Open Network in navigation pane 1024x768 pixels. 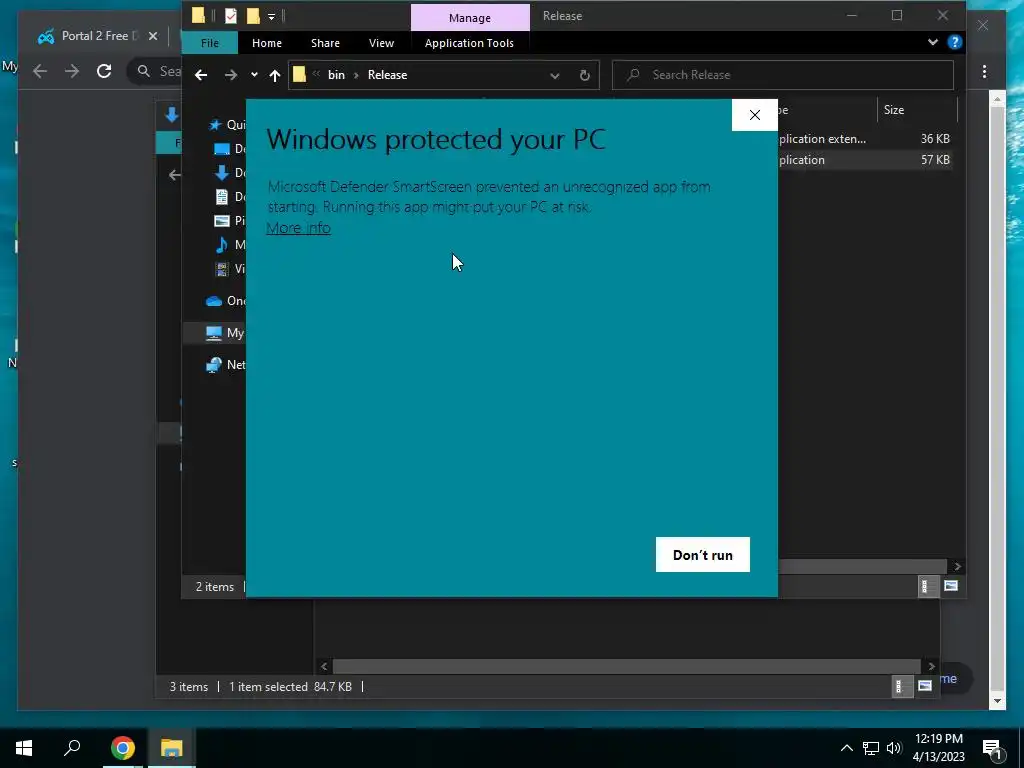tap(225, 365)
